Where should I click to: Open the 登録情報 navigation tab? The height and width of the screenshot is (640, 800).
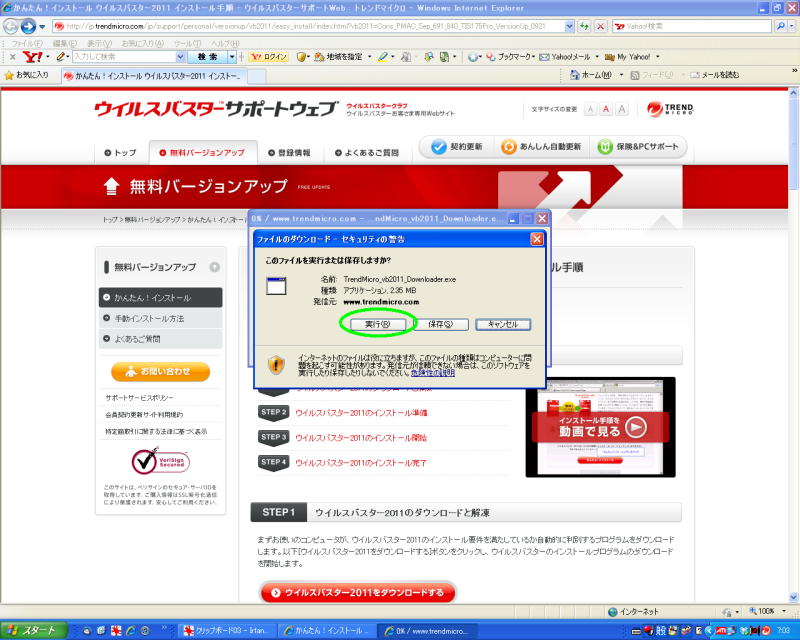(289, 153)
